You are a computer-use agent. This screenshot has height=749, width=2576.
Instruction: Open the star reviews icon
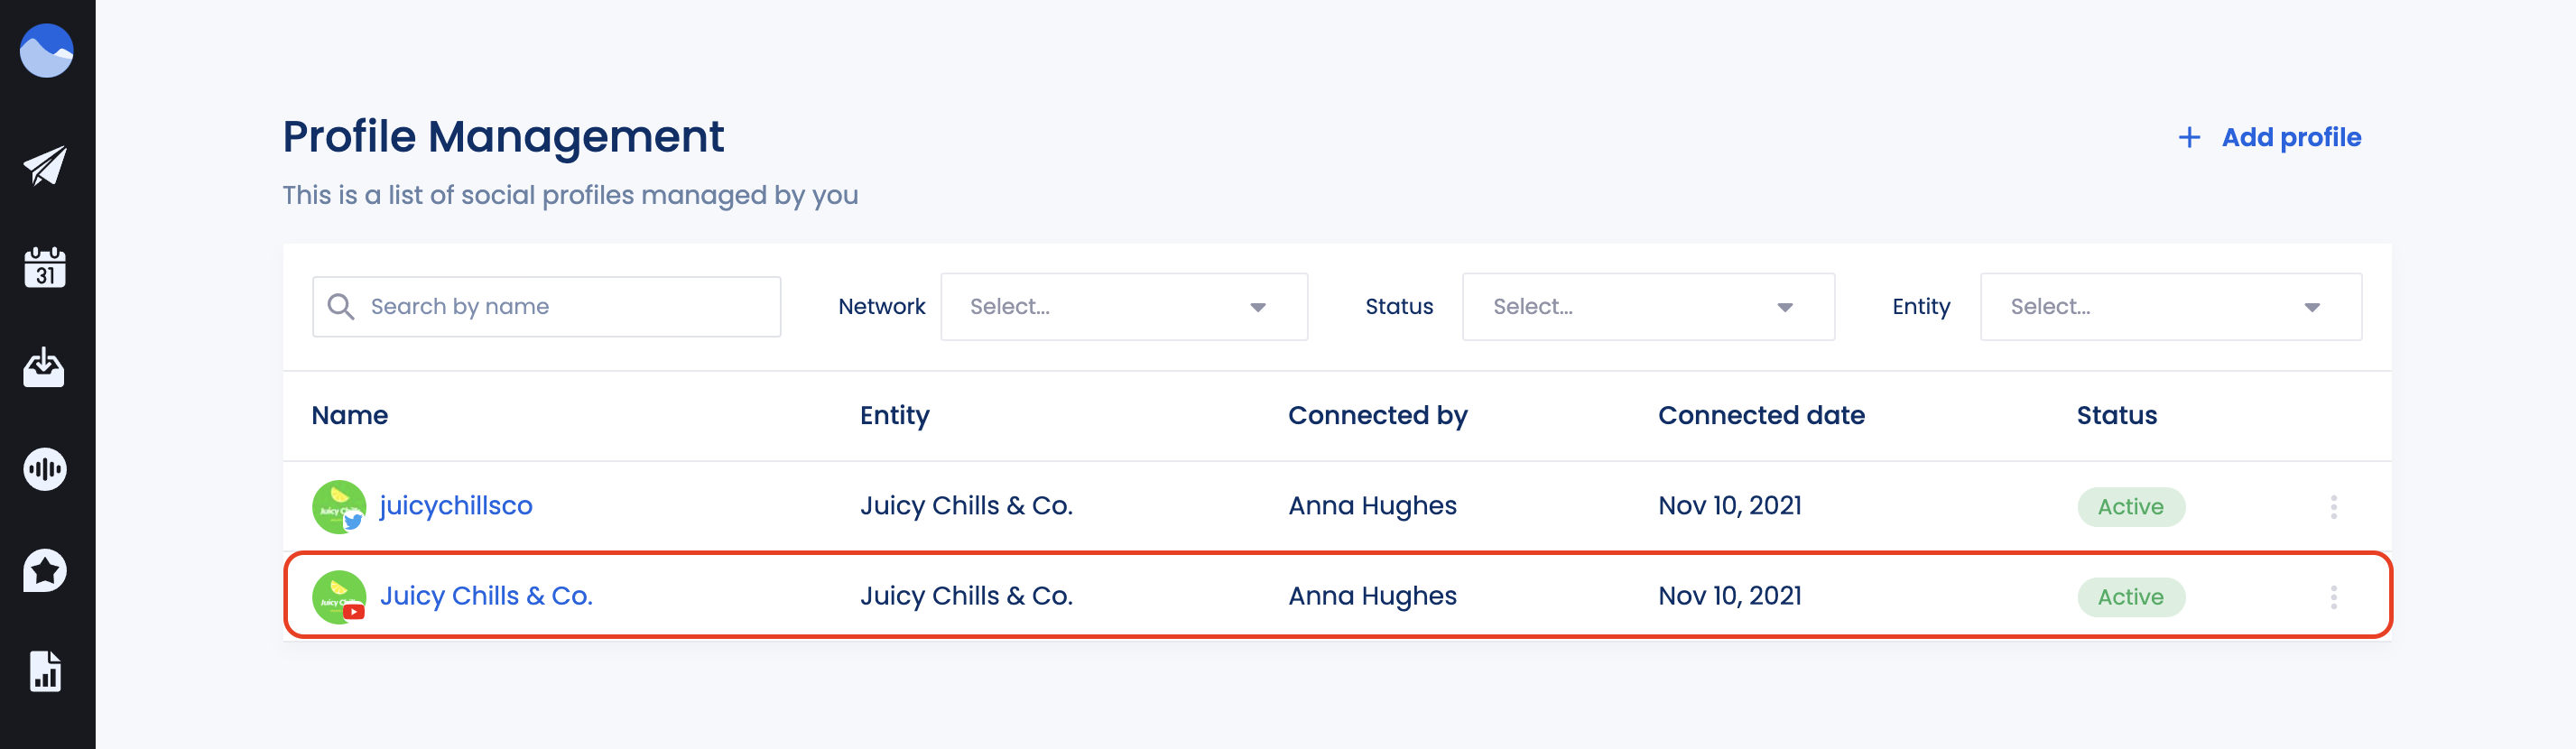pyautogui.click(x=45, y=571)
